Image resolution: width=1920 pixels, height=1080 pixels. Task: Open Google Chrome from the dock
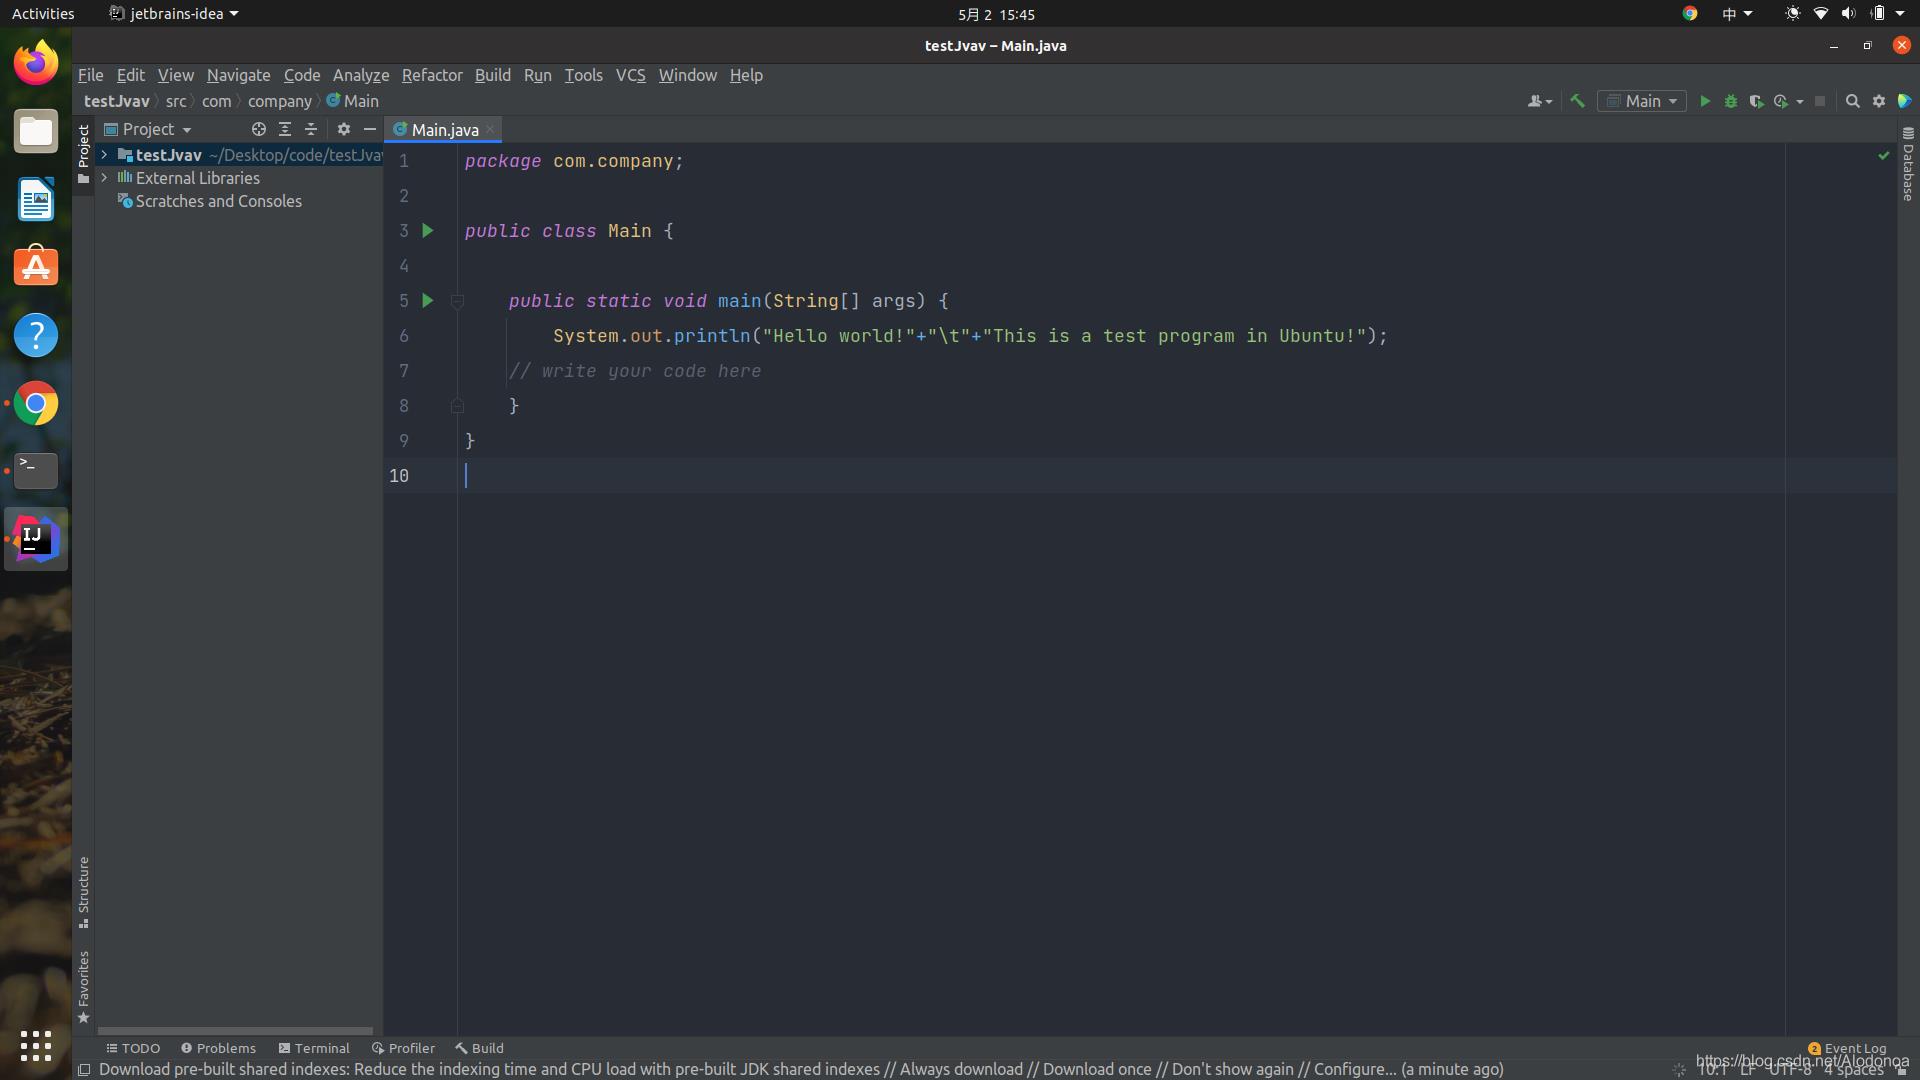coord(36,403)
